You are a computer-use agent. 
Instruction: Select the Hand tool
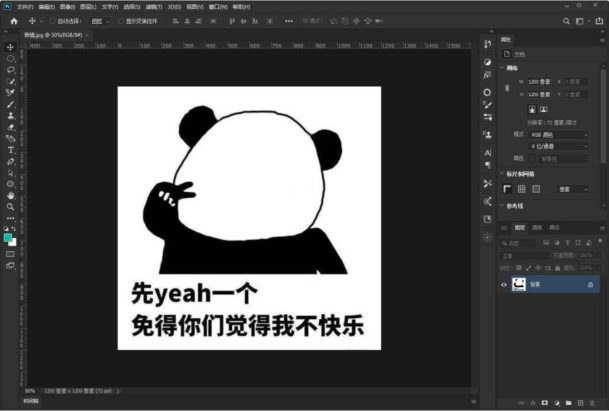[10, 195]
